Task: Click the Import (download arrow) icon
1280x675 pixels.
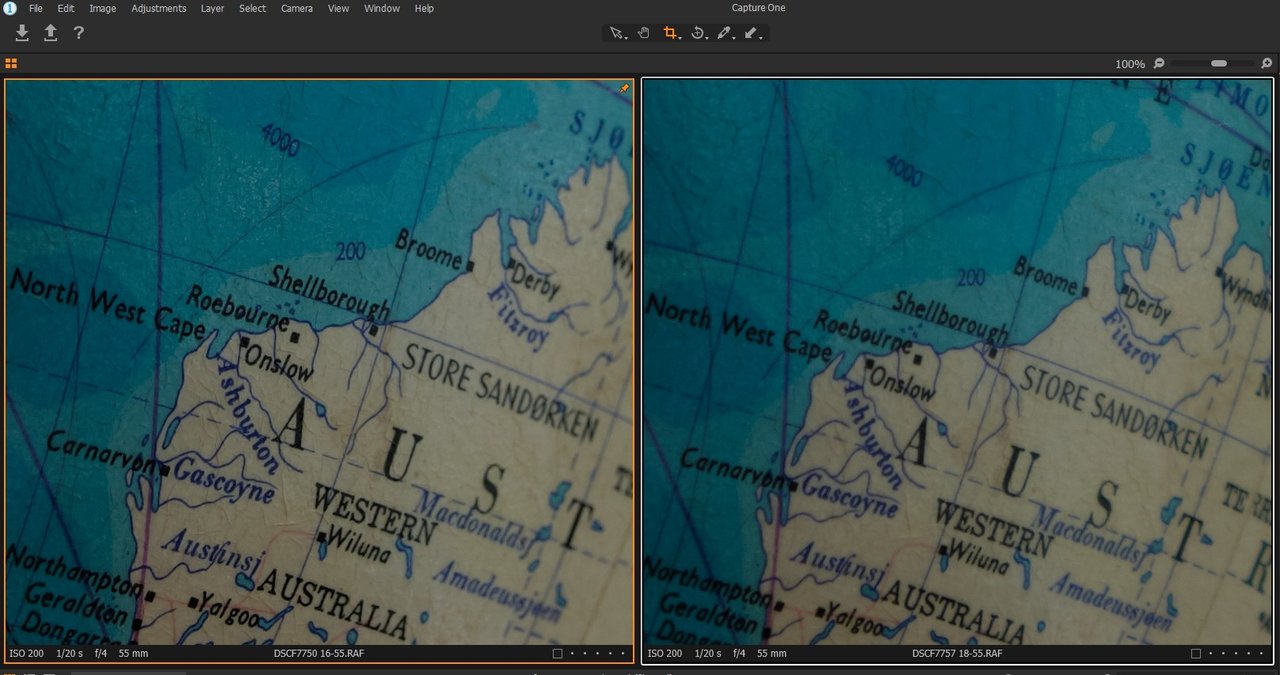Action: 22,33
